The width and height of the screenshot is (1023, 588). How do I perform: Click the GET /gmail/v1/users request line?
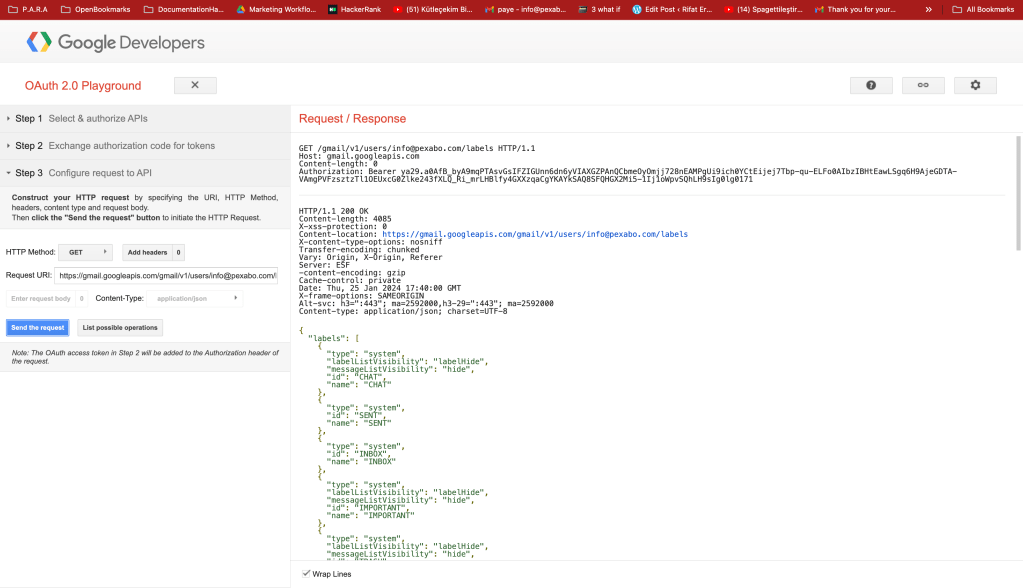point(417,148)
